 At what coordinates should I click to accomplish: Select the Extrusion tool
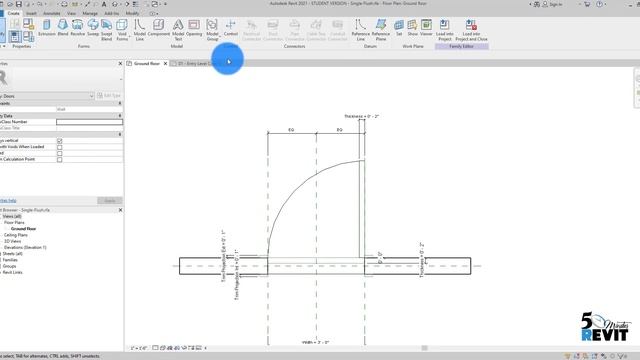(x=47, y=28)
